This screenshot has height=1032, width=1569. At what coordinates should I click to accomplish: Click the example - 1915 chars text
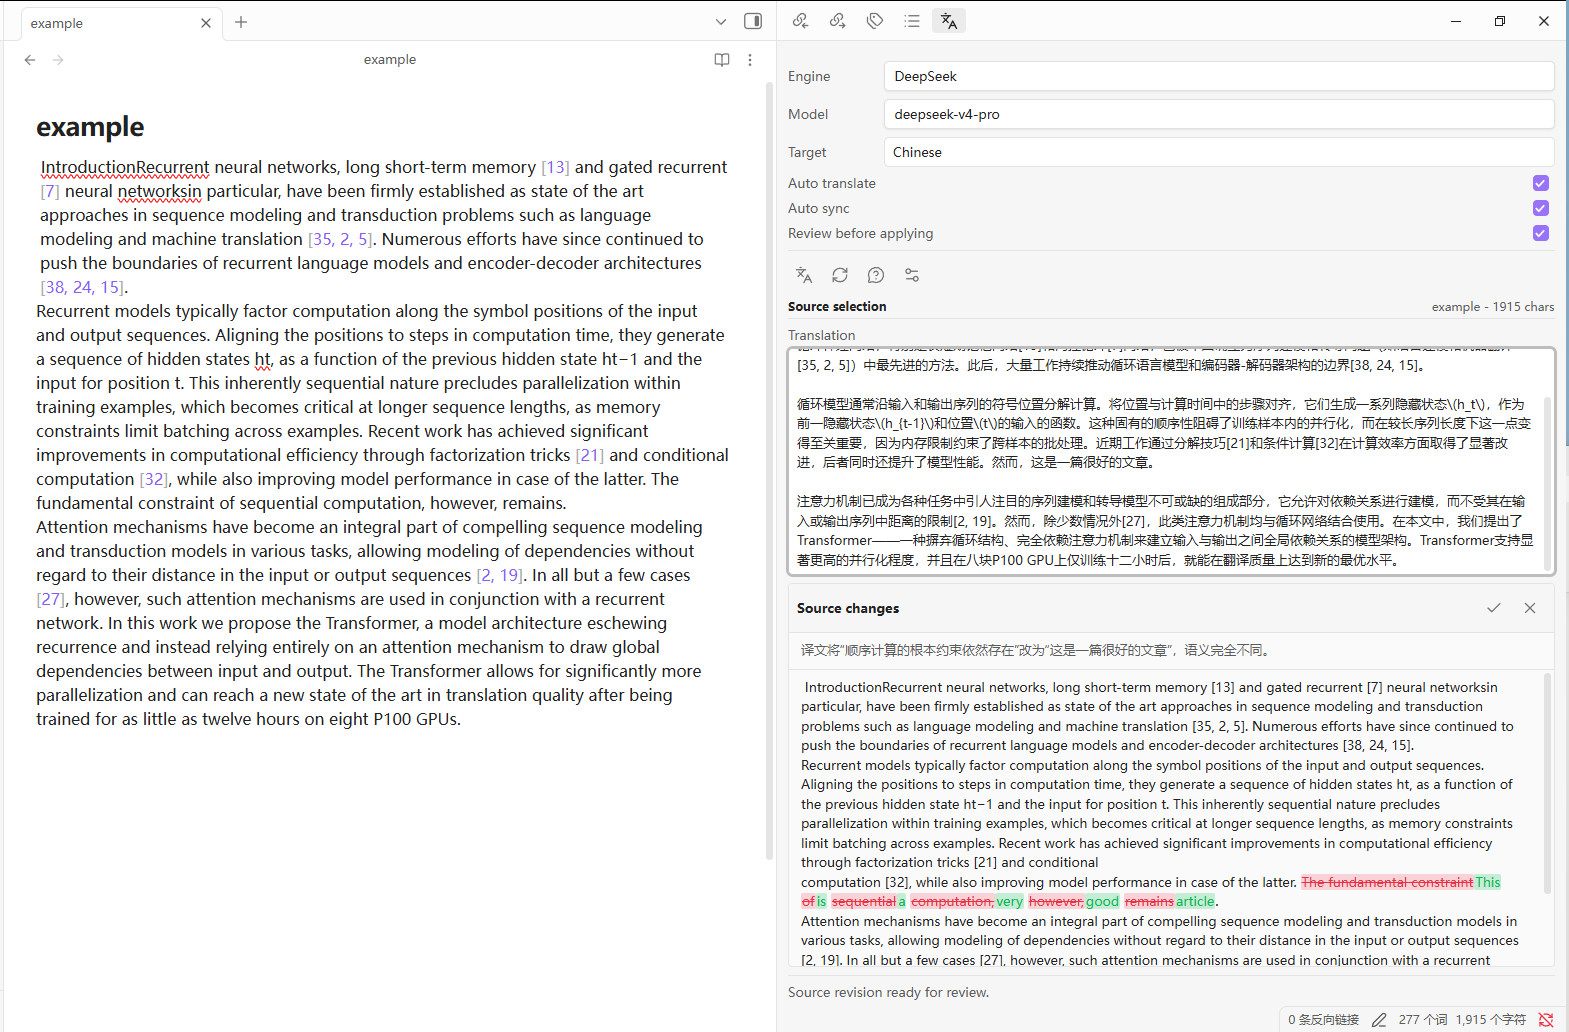click(x=1493, y=307)
